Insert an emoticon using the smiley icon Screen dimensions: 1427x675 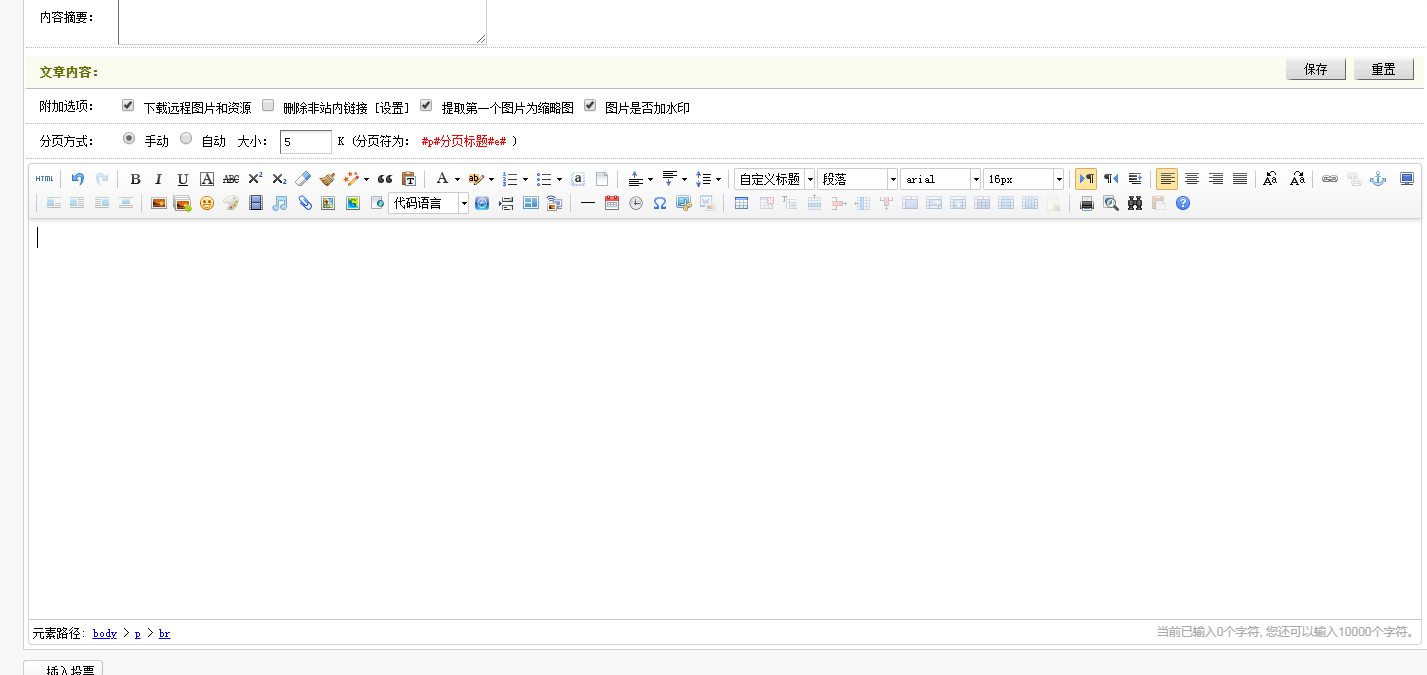click(x=207, y=203)
